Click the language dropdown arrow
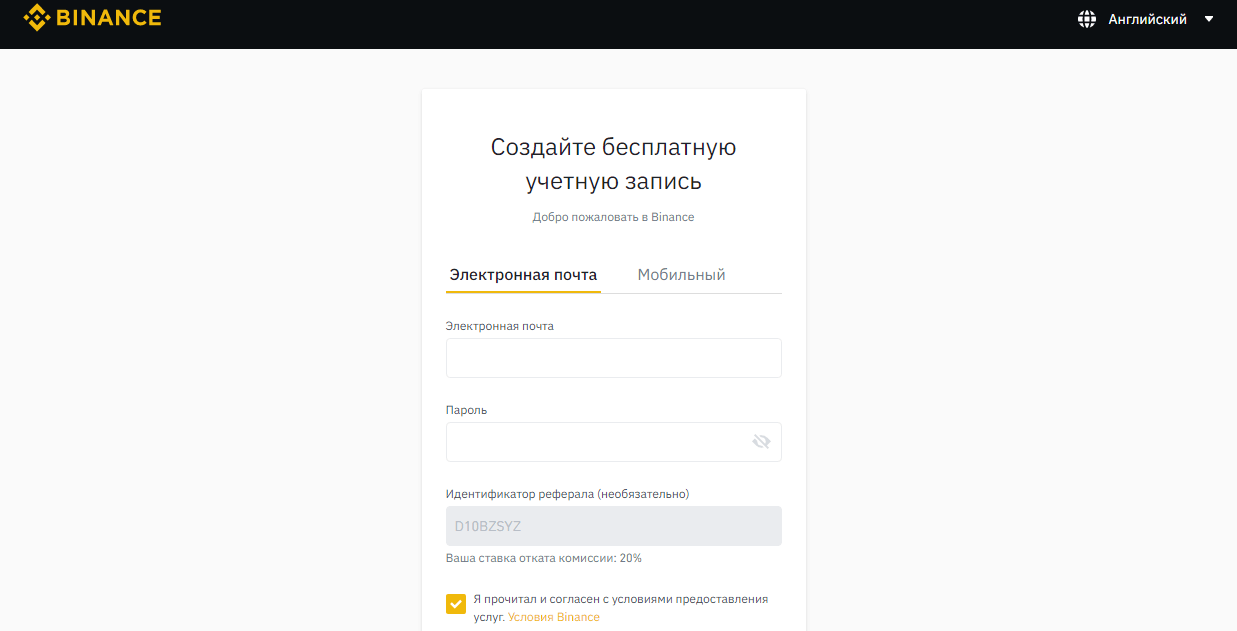The image size is (1237, 631). click(x=1209, y=18)
